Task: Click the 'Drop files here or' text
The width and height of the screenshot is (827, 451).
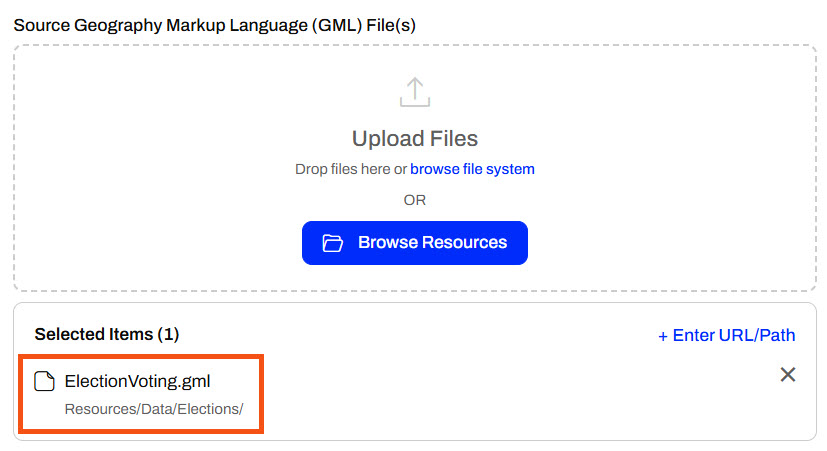Action: point(350,169)
